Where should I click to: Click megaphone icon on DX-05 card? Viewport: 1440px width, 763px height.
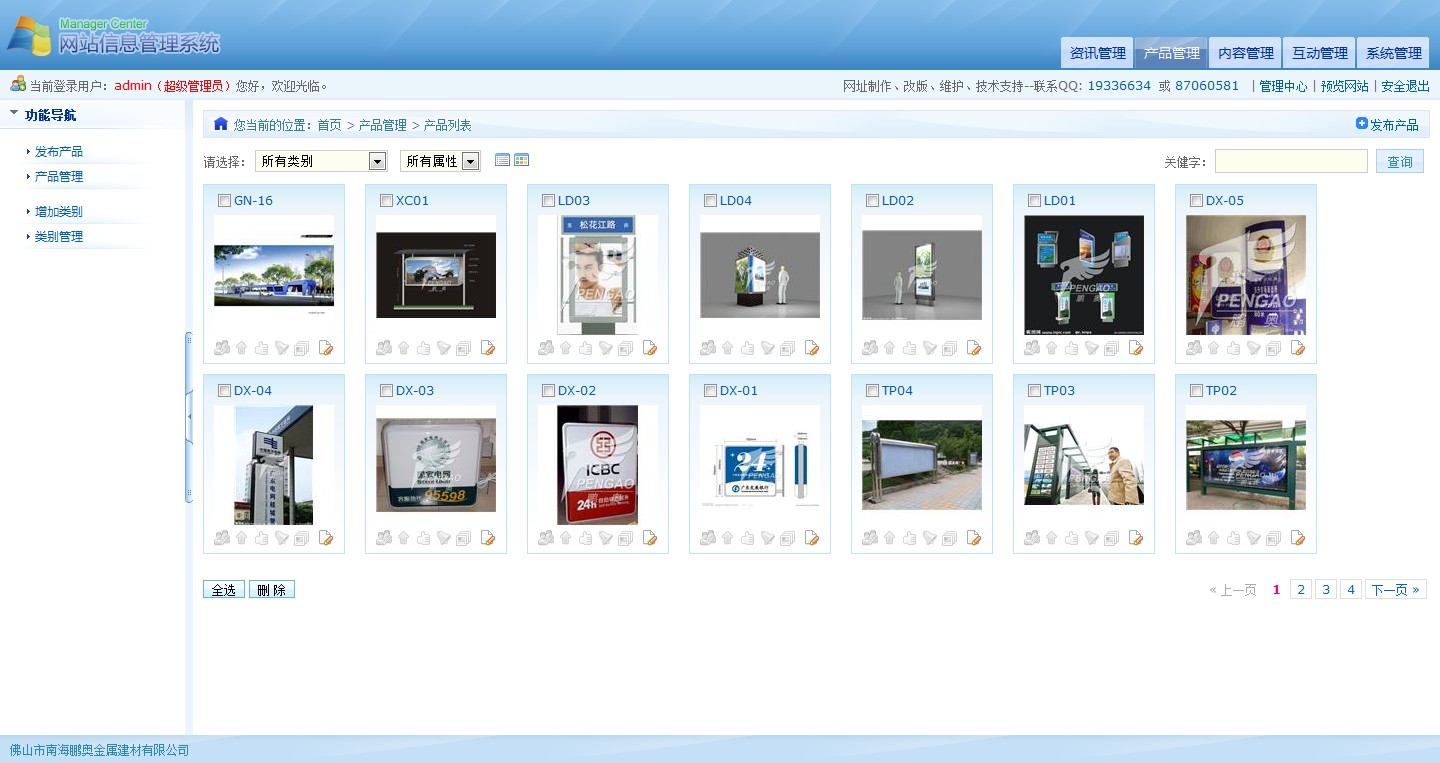1254,348
